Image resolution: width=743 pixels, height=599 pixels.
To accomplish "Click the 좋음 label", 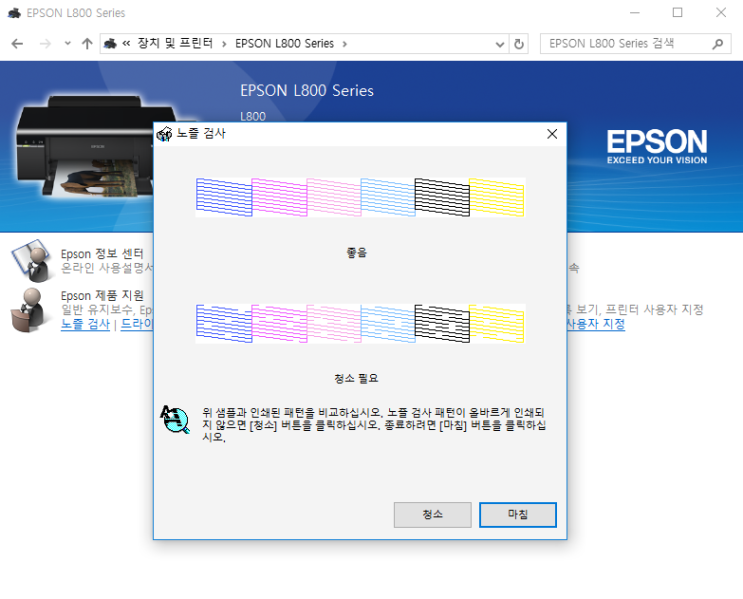I will 357,253.
